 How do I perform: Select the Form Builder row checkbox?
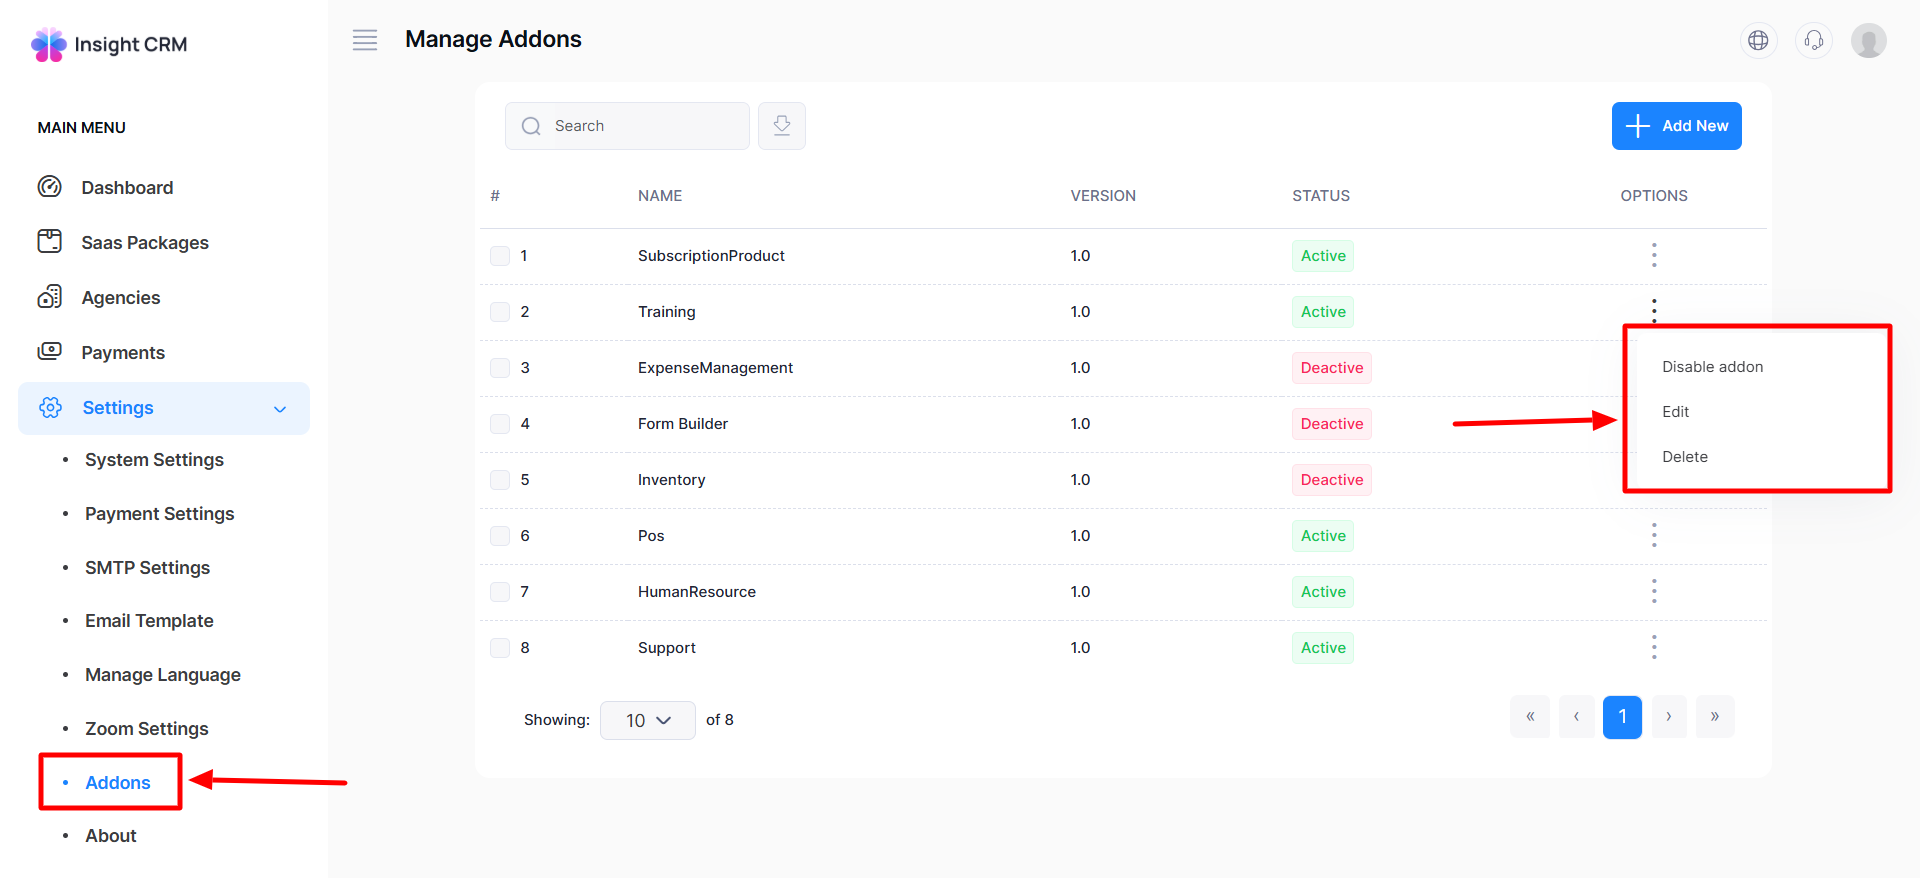pyautogui.click(x=500, y=424)
